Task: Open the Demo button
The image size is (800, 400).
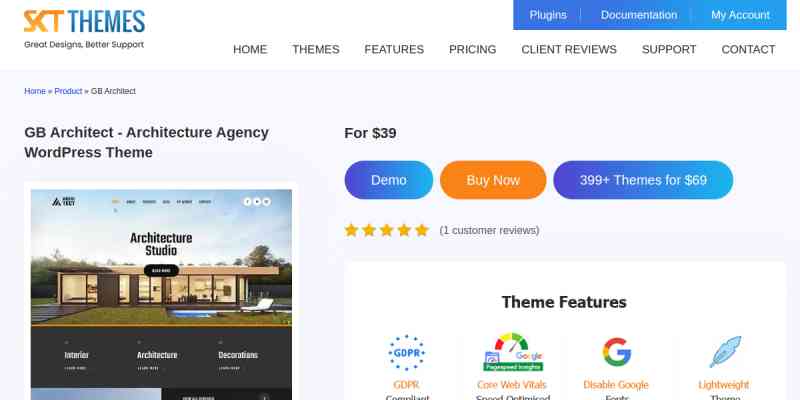Action: 389,180
